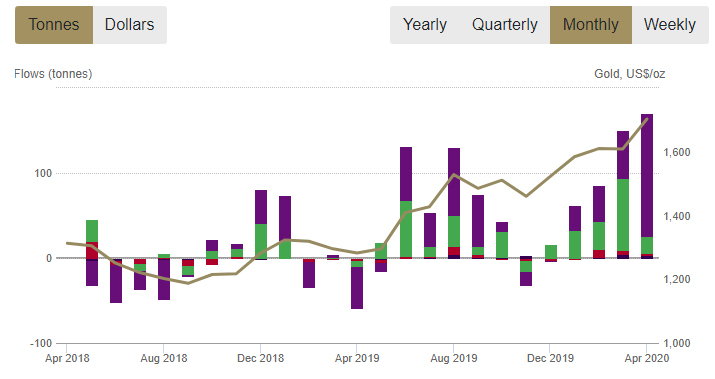This screenshot has width=715, height=379.
Task: Switch the chart units to Tonnes
Action: coord(54,25)
